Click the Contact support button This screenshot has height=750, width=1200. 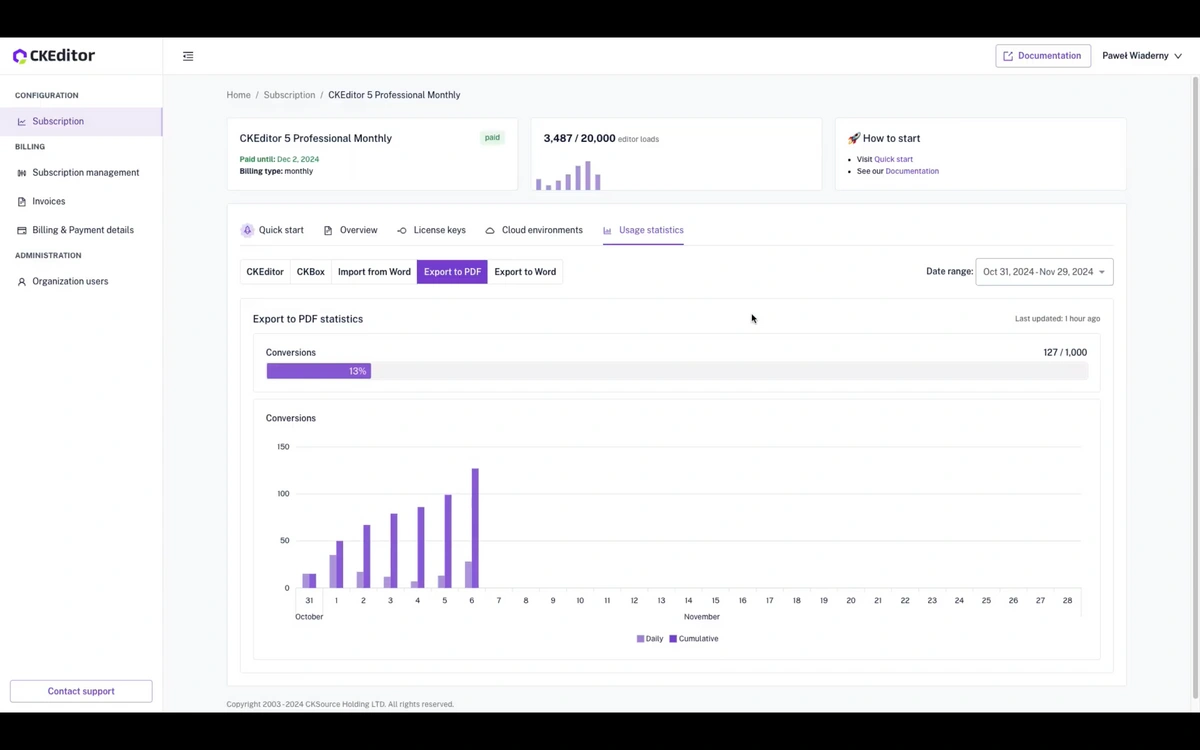81,691
